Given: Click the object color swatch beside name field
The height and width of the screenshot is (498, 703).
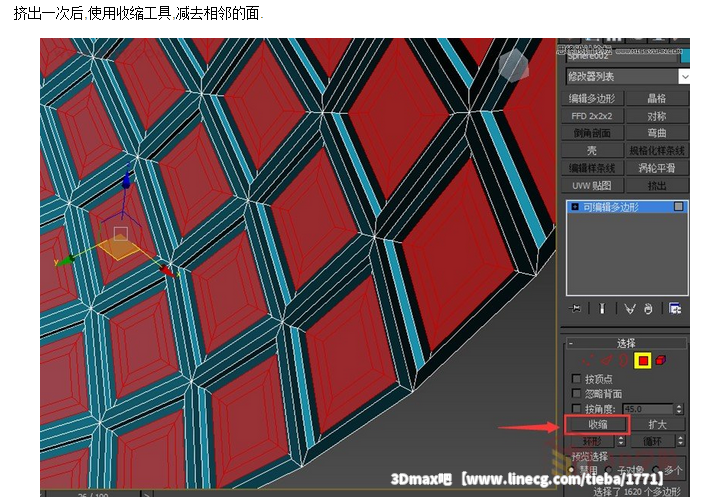Looking at the screenshot, I should click(685, 56).
